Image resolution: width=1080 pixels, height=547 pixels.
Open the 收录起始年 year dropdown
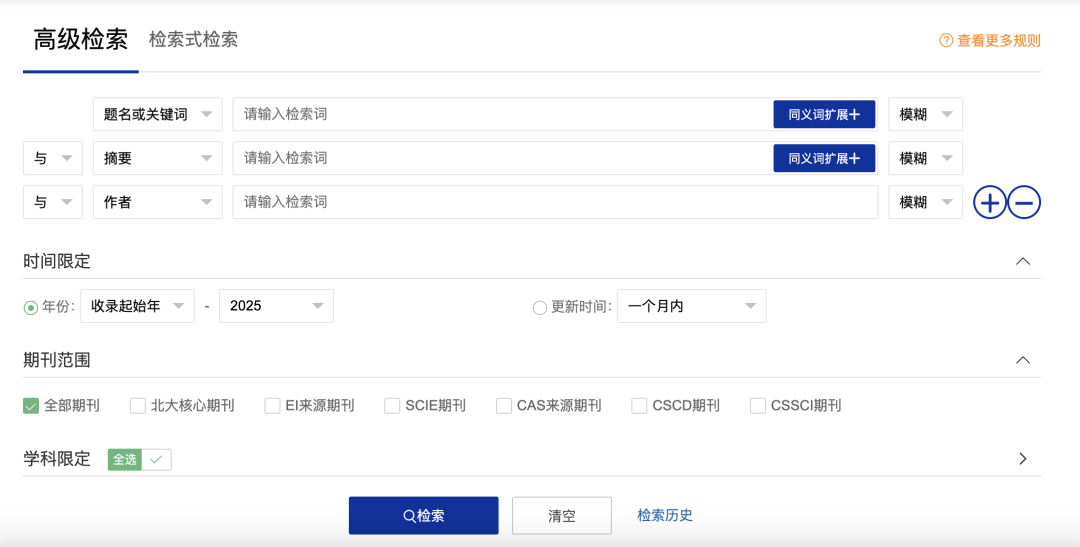(x=137, y=306)
